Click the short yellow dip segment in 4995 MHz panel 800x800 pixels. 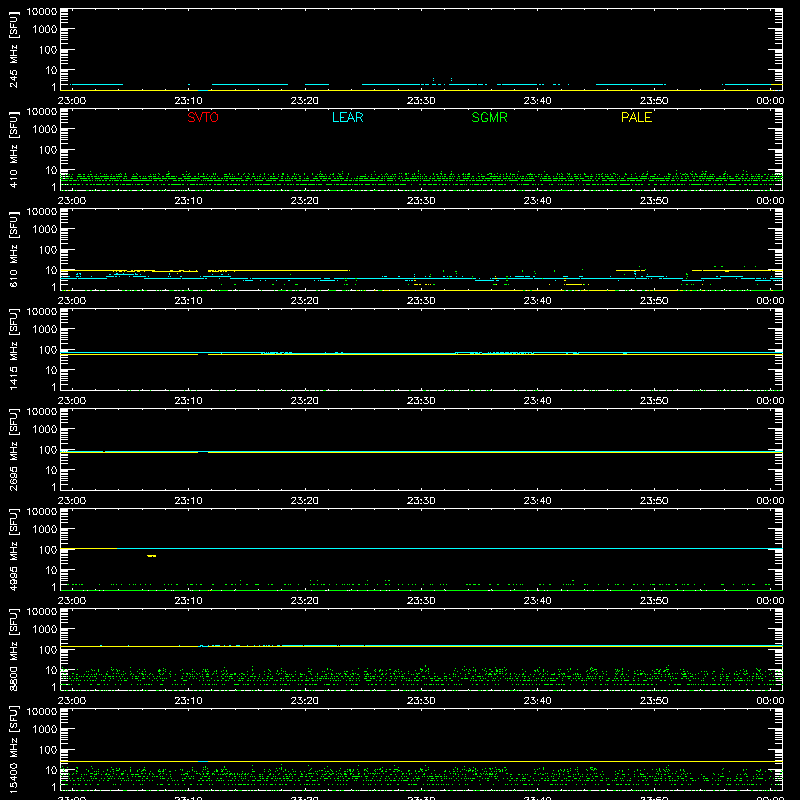(x=152, y=556)
